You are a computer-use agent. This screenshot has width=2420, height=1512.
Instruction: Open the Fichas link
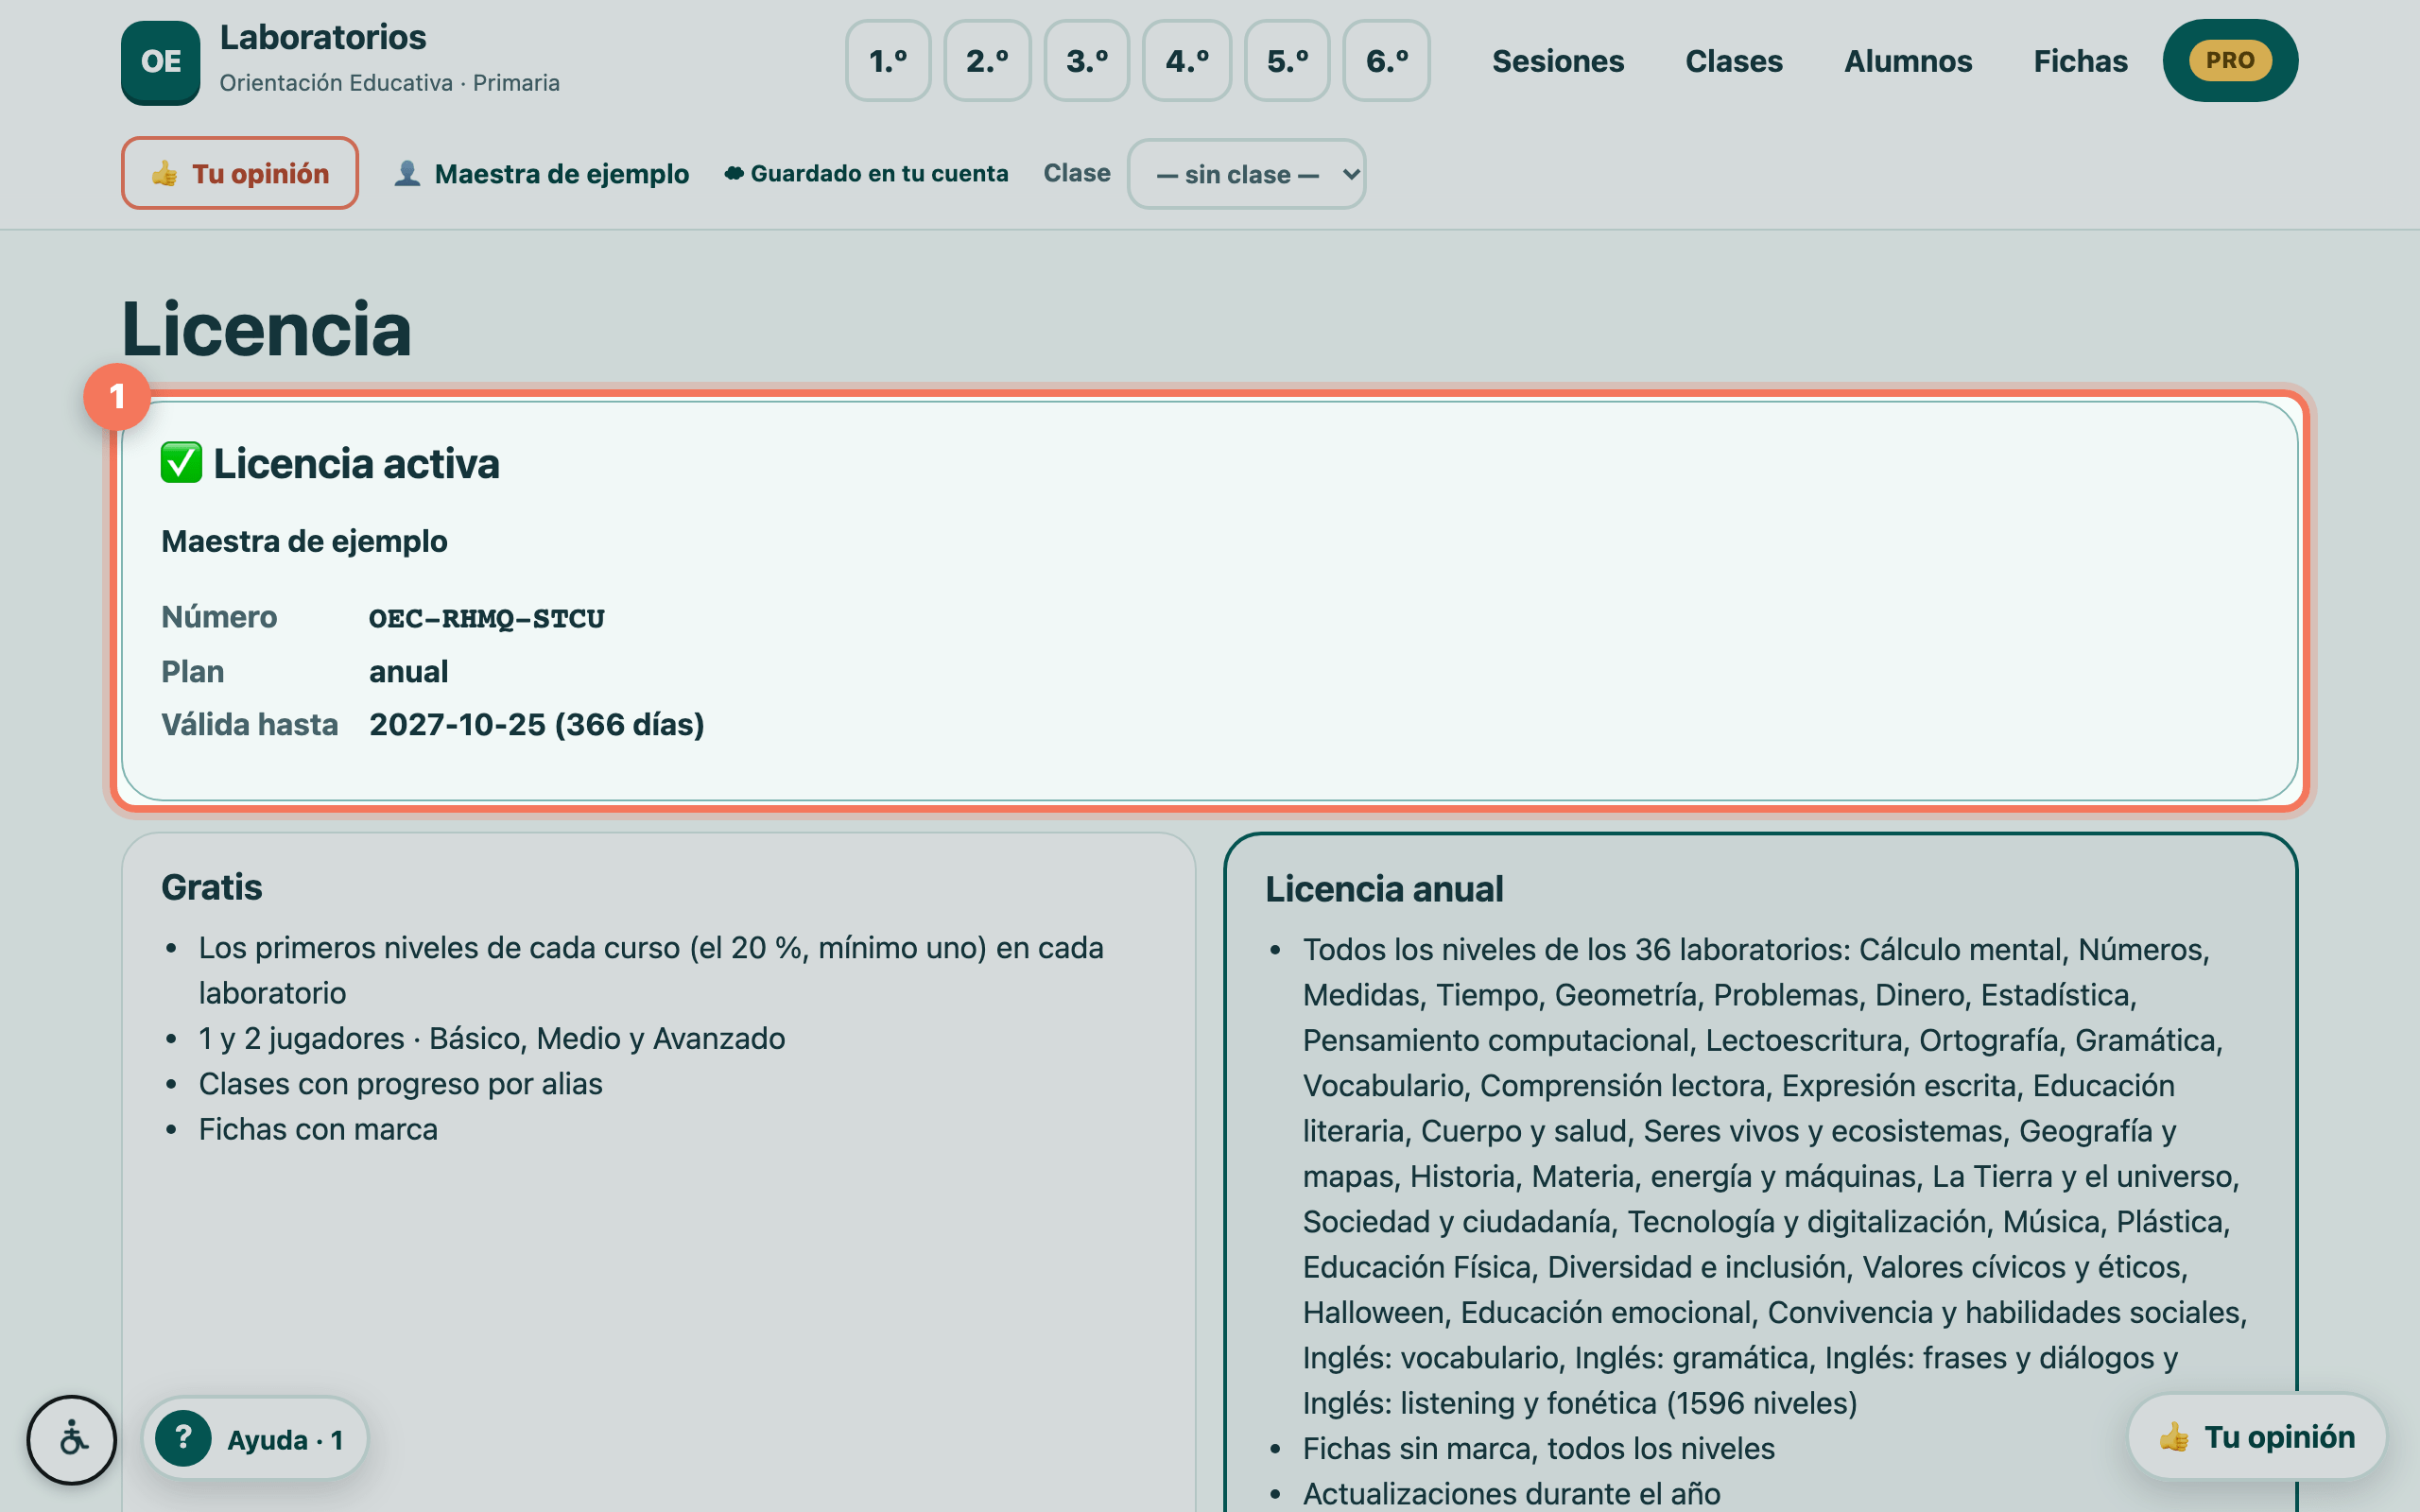(x=2080, y=61)
